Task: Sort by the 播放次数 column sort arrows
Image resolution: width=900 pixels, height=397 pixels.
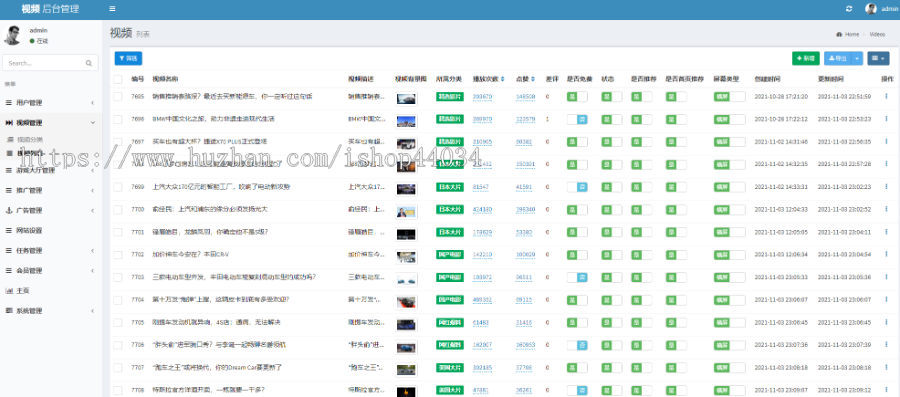Action: (503, 79)
